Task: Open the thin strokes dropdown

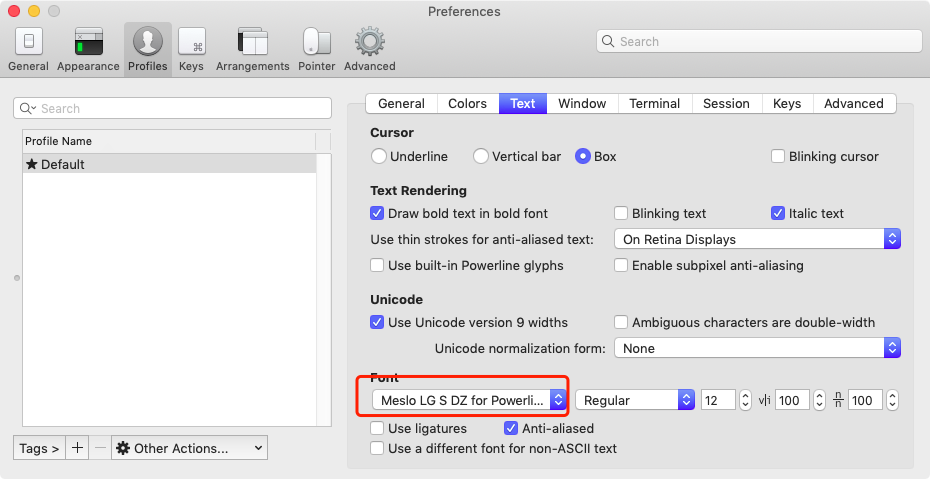Action: [x=757, y=239]
